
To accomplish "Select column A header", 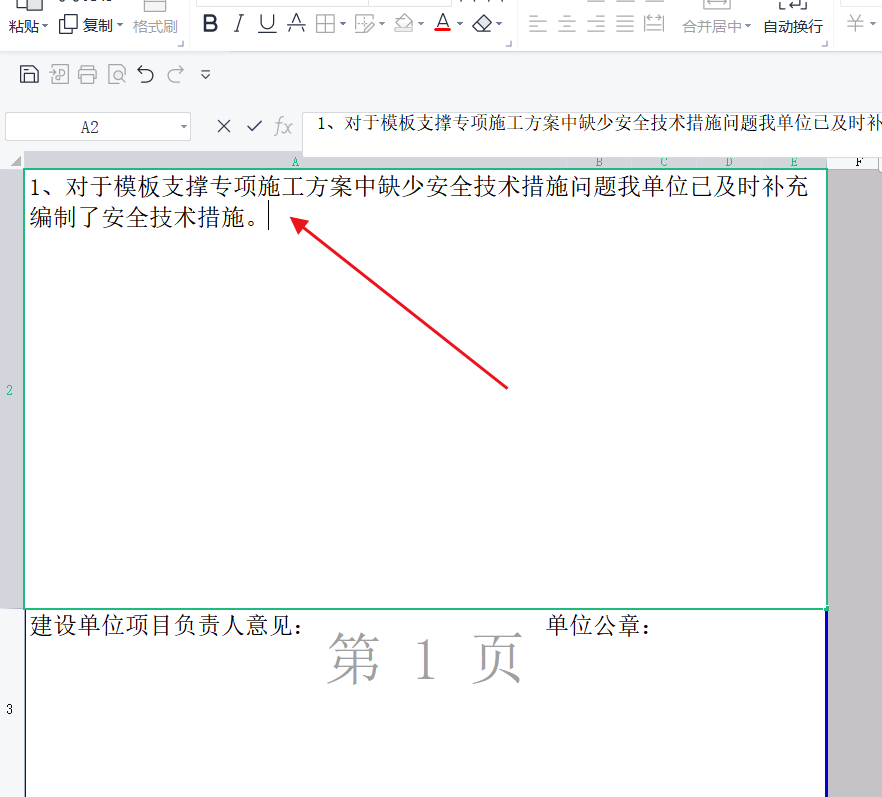I will click(x=295, y=163).
